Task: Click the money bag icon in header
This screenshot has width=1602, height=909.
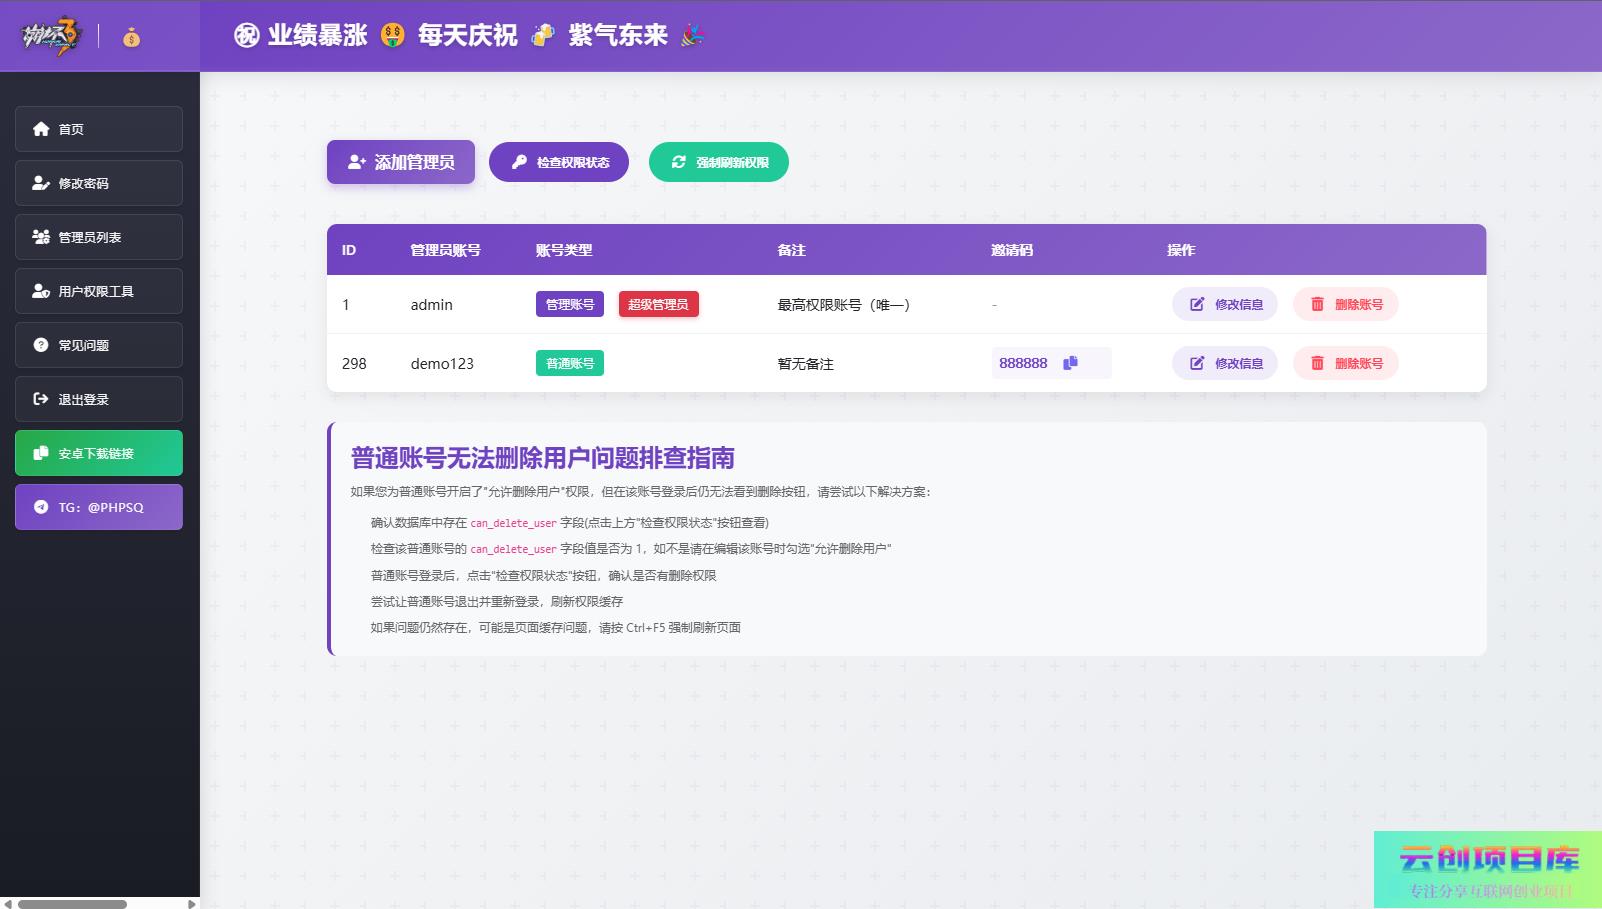Action: click(132, 38)
